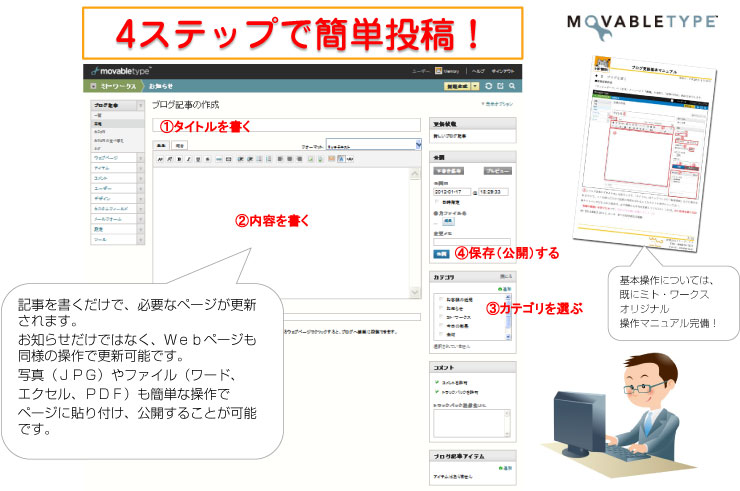
Task: Switch to the first editor tab 本文
Action: pyautogui.click(x=161, y=145)
